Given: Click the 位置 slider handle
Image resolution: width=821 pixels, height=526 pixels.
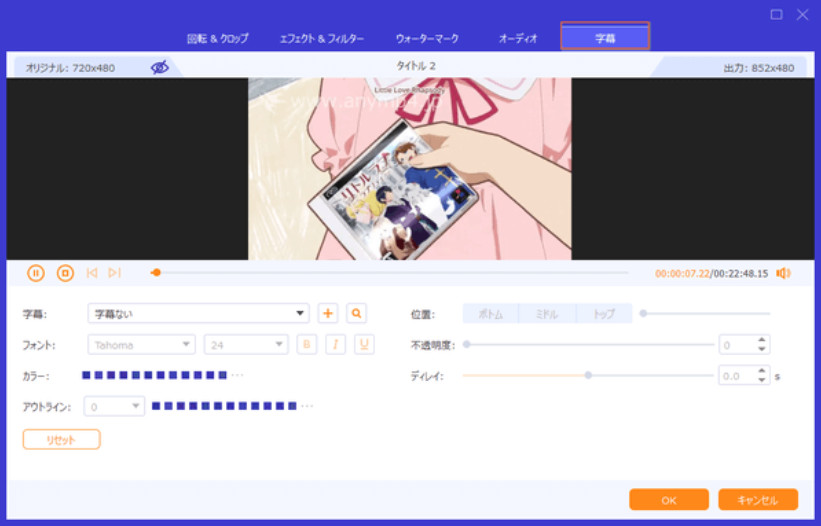Looking at the screenshot, I should (644, 314).
